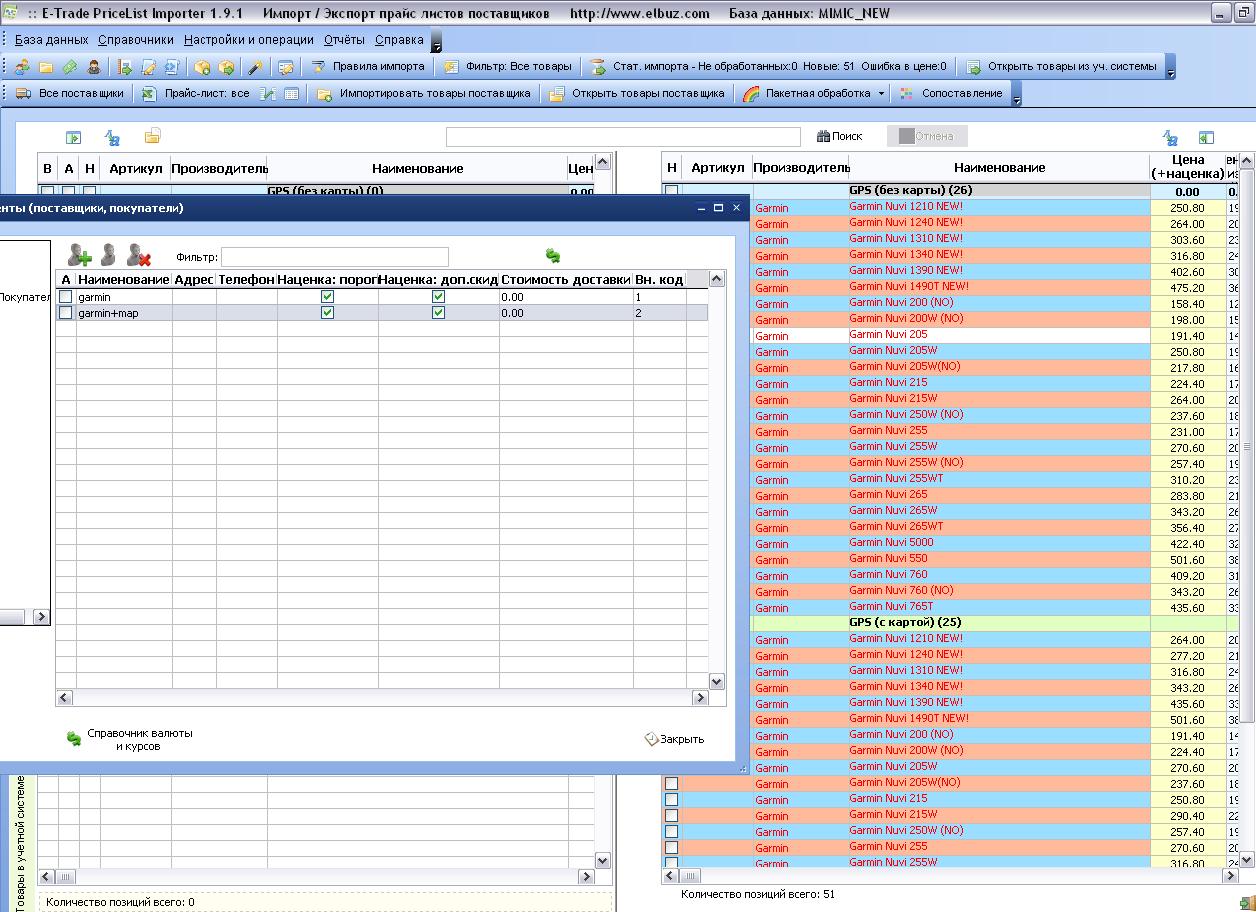This screenshot has height=912, width=1256.
Task: Toggle Наценка: доп.скид checkbox for garmin
Action: click(x=438, y=297)
